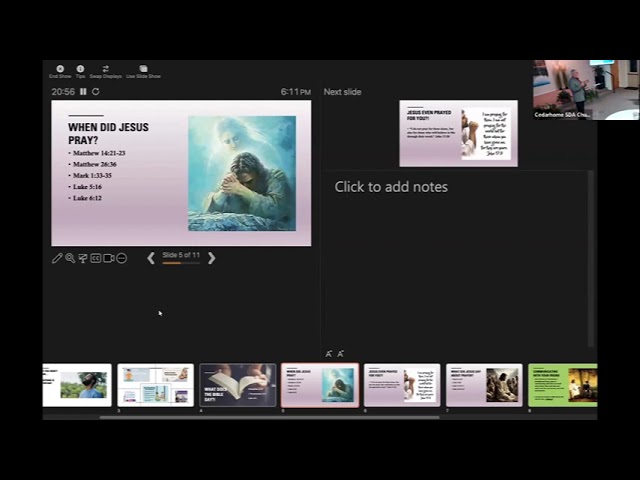Open the Tips icon

click(80, 71)
